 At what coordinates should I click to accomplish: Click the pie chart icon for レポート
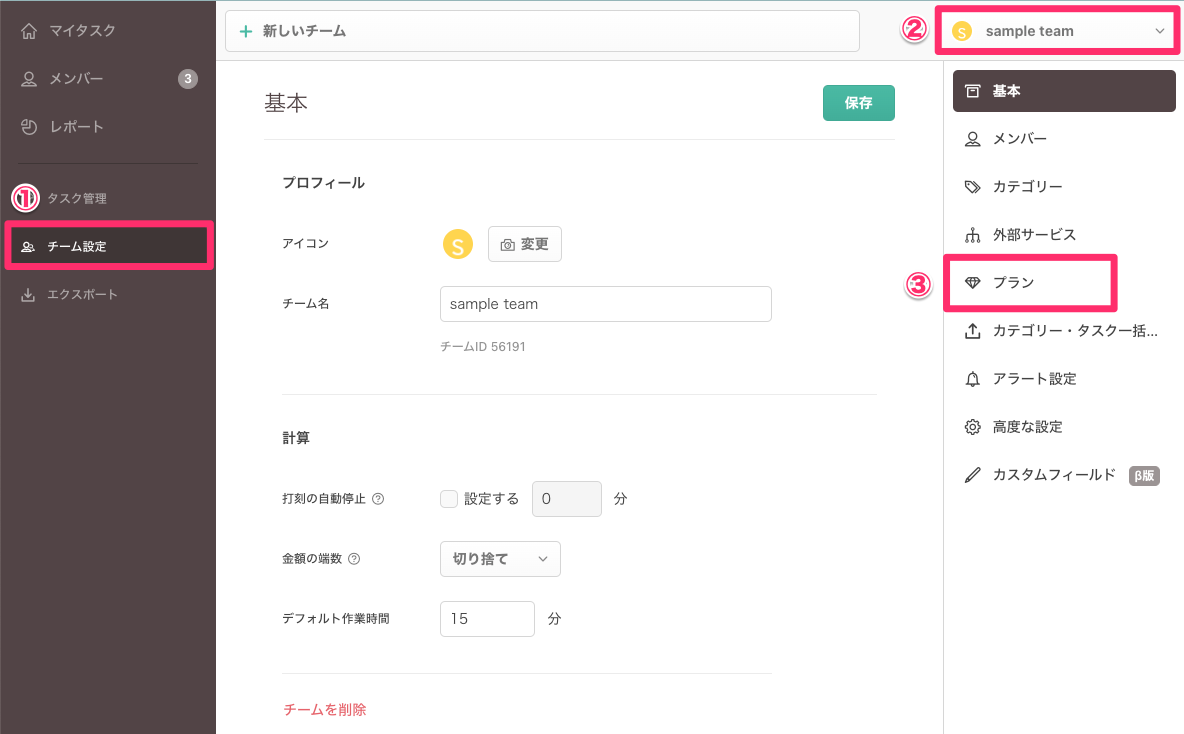click(x=29, y=127)
